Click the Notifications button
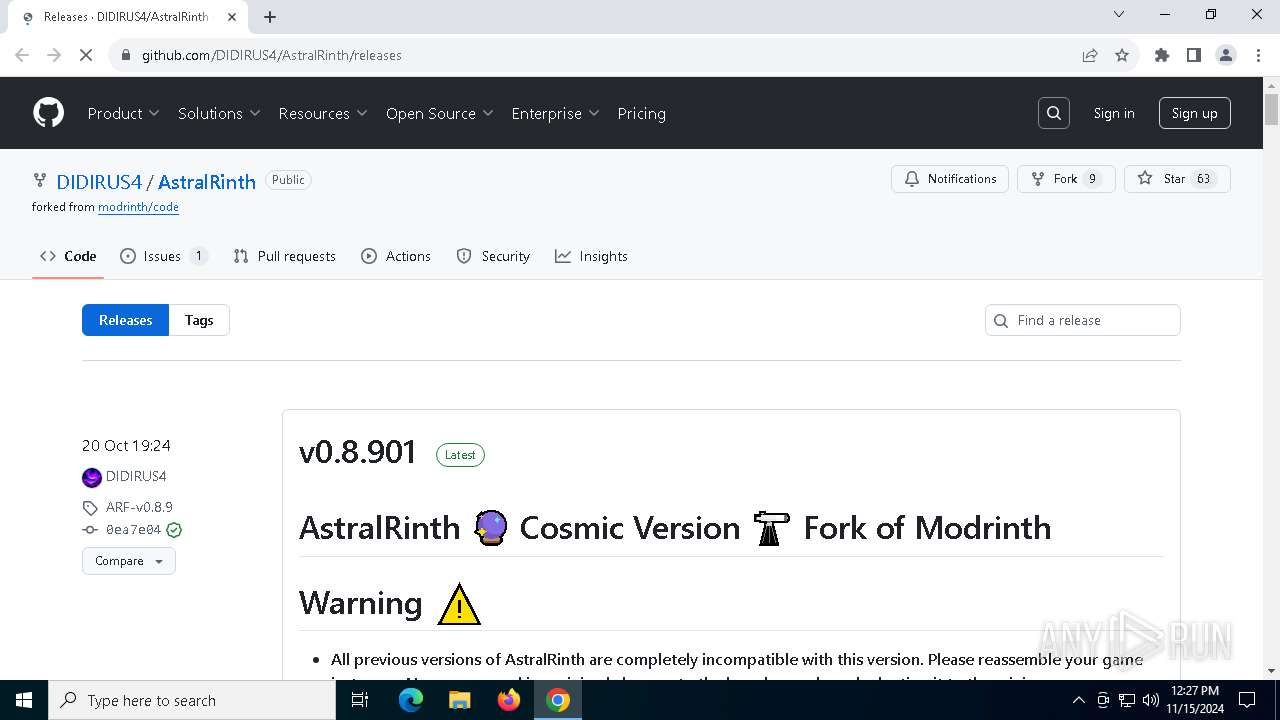 (x=950, y=179)
